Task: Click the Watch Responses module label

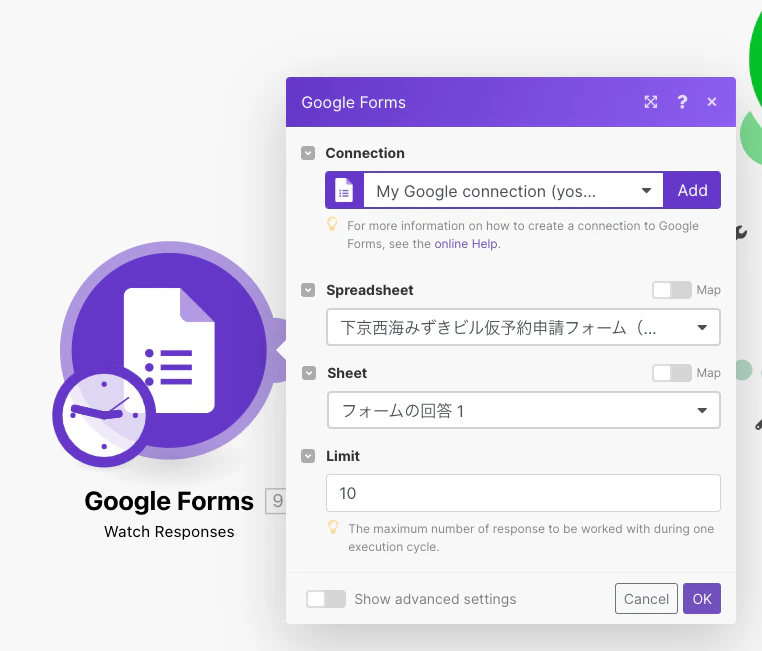Action: coord(169,531)
